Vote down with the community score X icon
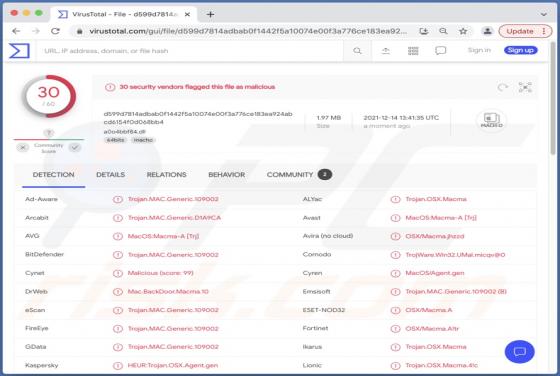560x376 pixels. tap(22, 147)
